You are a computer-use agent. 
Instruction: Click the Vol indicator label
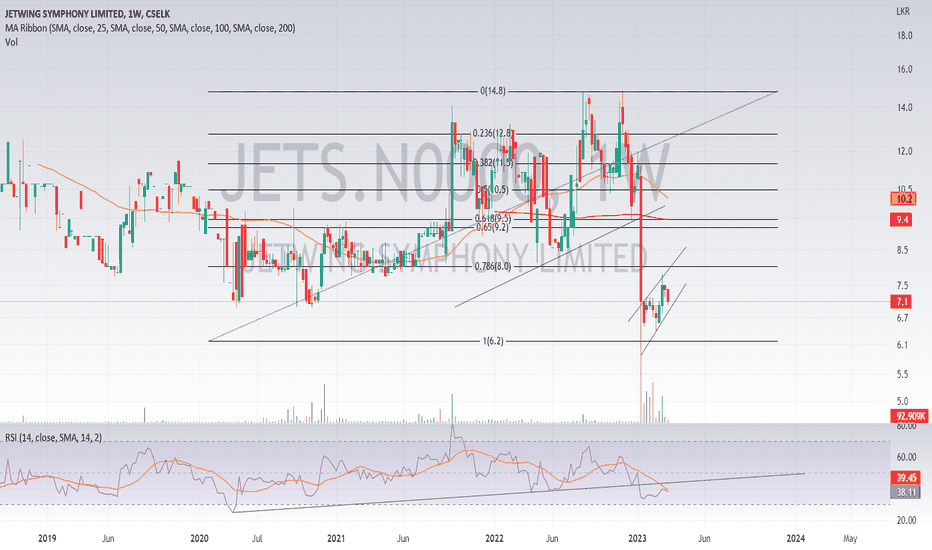(x=11, y=42)
